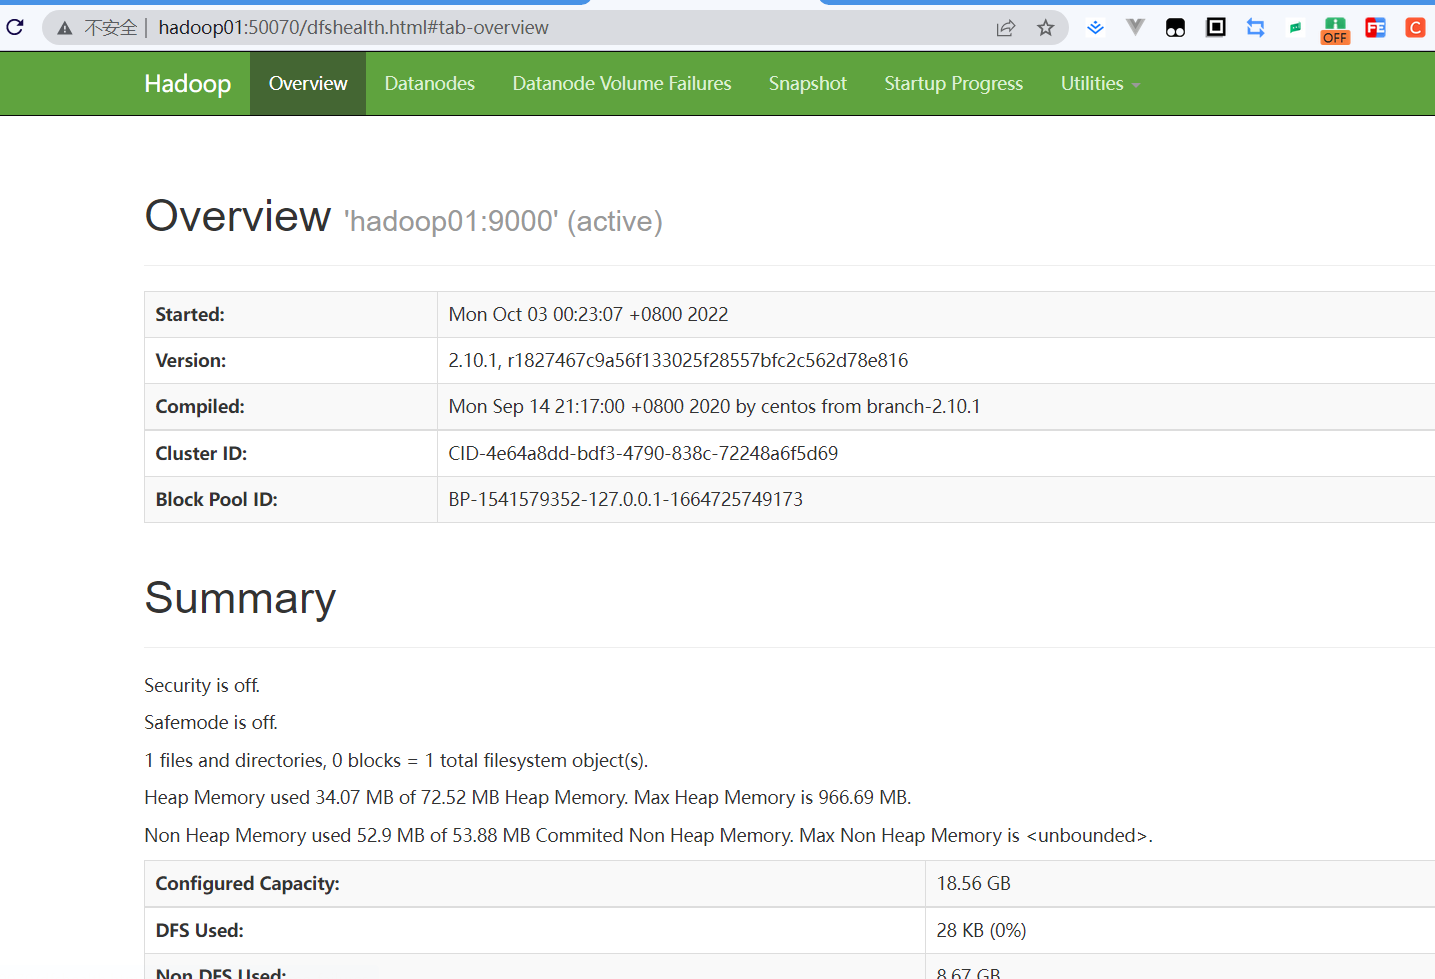
Task: Click the black square extension icon
Action: pyautogui.click(x=1215, y=28)
